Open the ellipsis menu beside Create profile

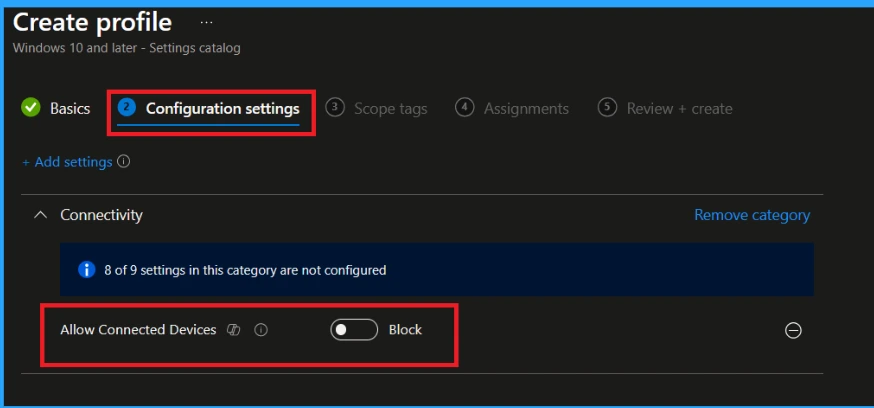pos(206,21)
